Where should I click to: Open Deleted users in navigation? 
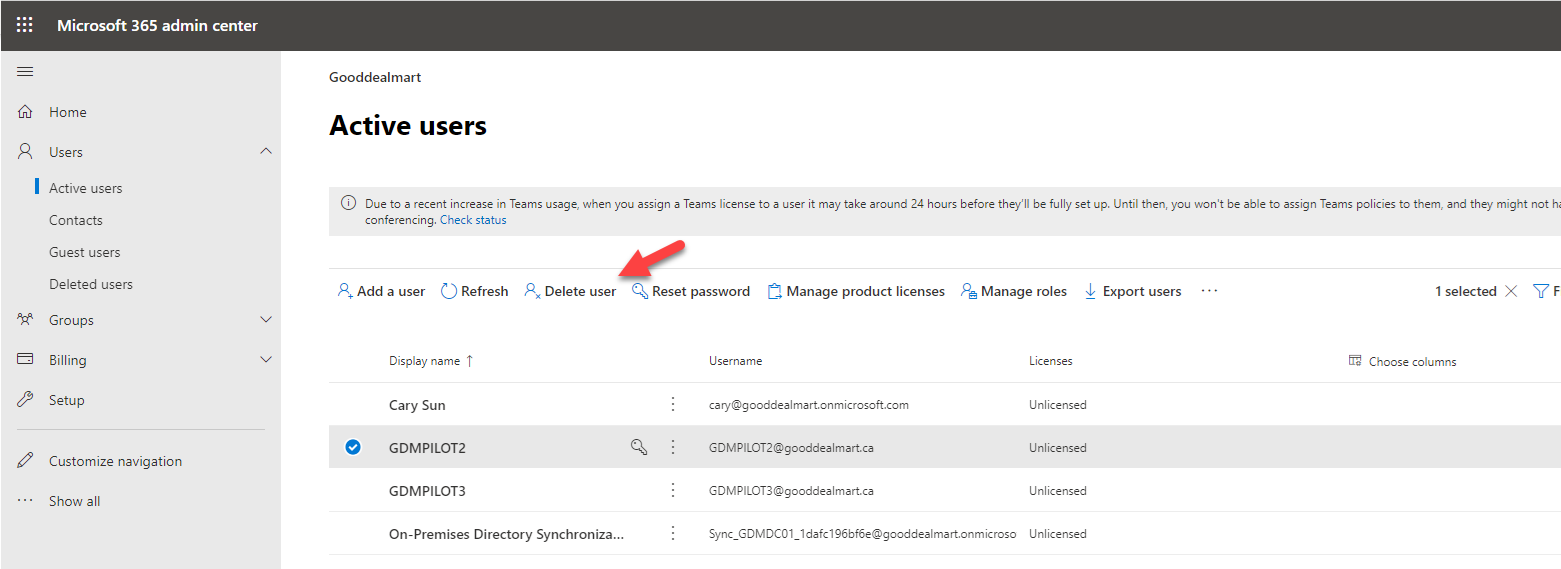click(x=91, y=284)
